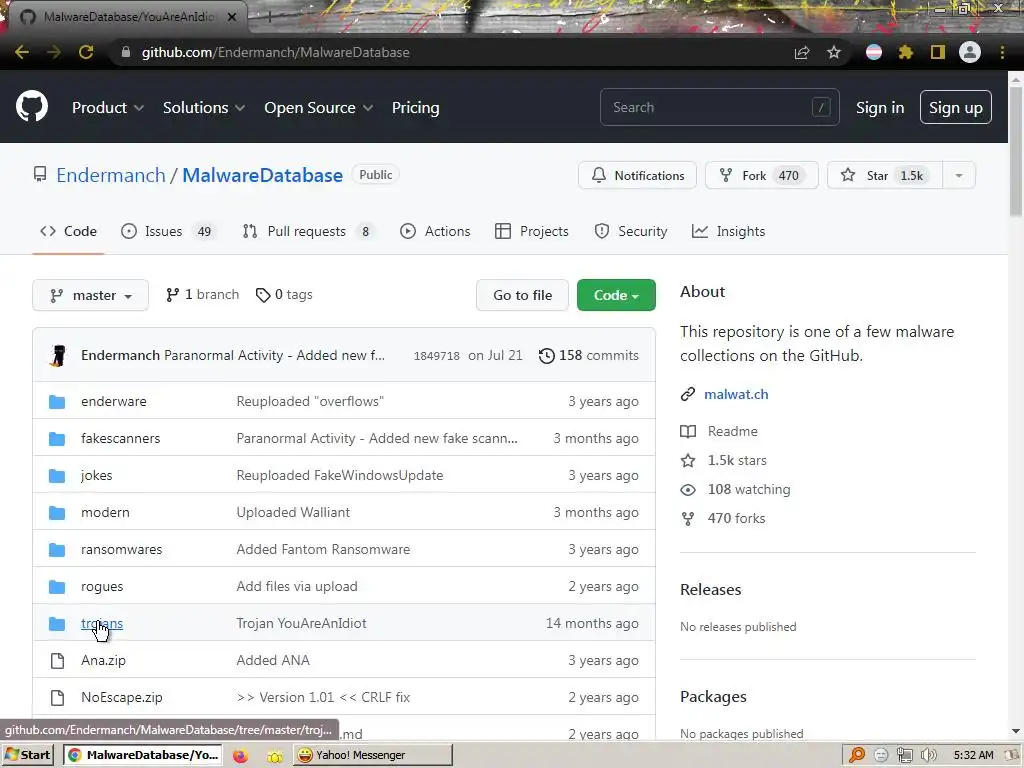Viewport: 1024px width, 768px height.
Task: Expand the Solutions menu
Action: tap(204, 108)
